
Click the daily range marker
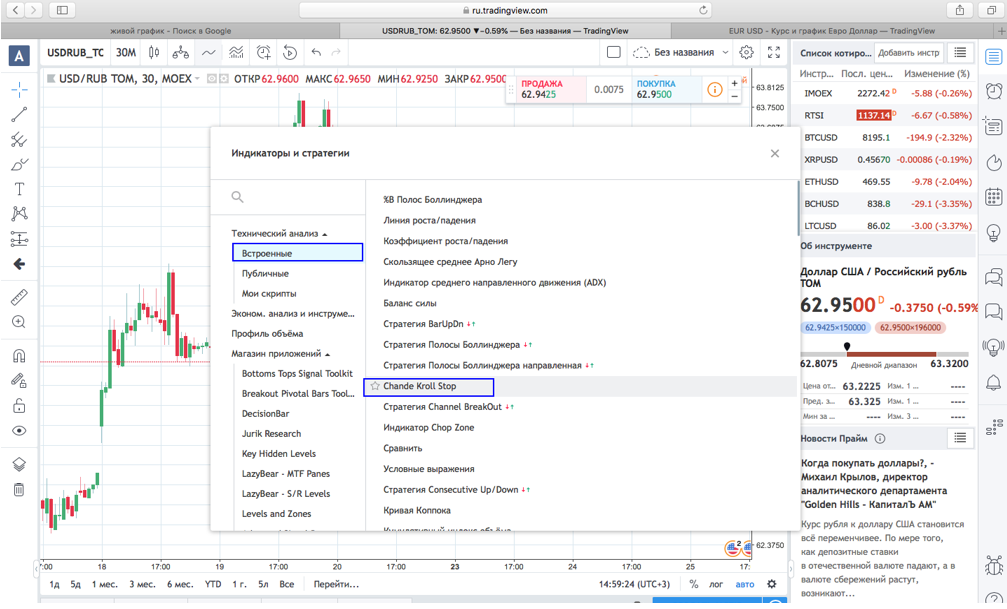pyautogui.click(x=847, y=347)
